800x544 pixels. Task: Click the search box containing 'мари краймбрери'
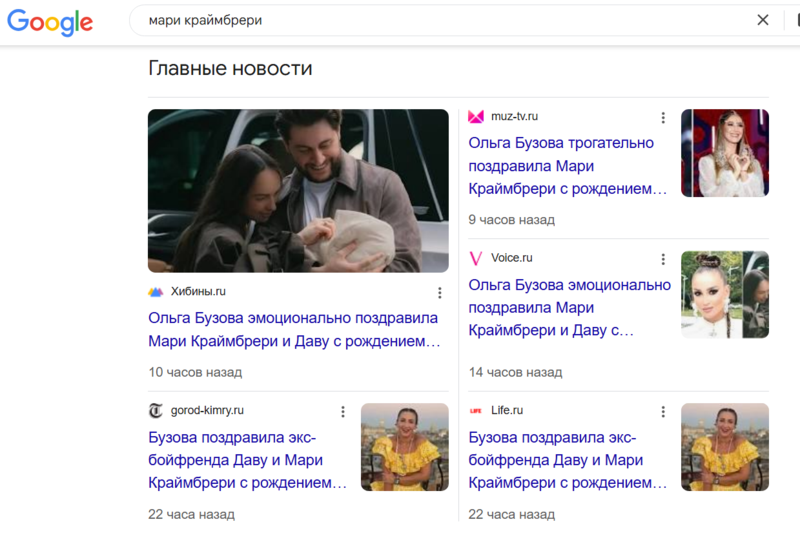[449, 20]
